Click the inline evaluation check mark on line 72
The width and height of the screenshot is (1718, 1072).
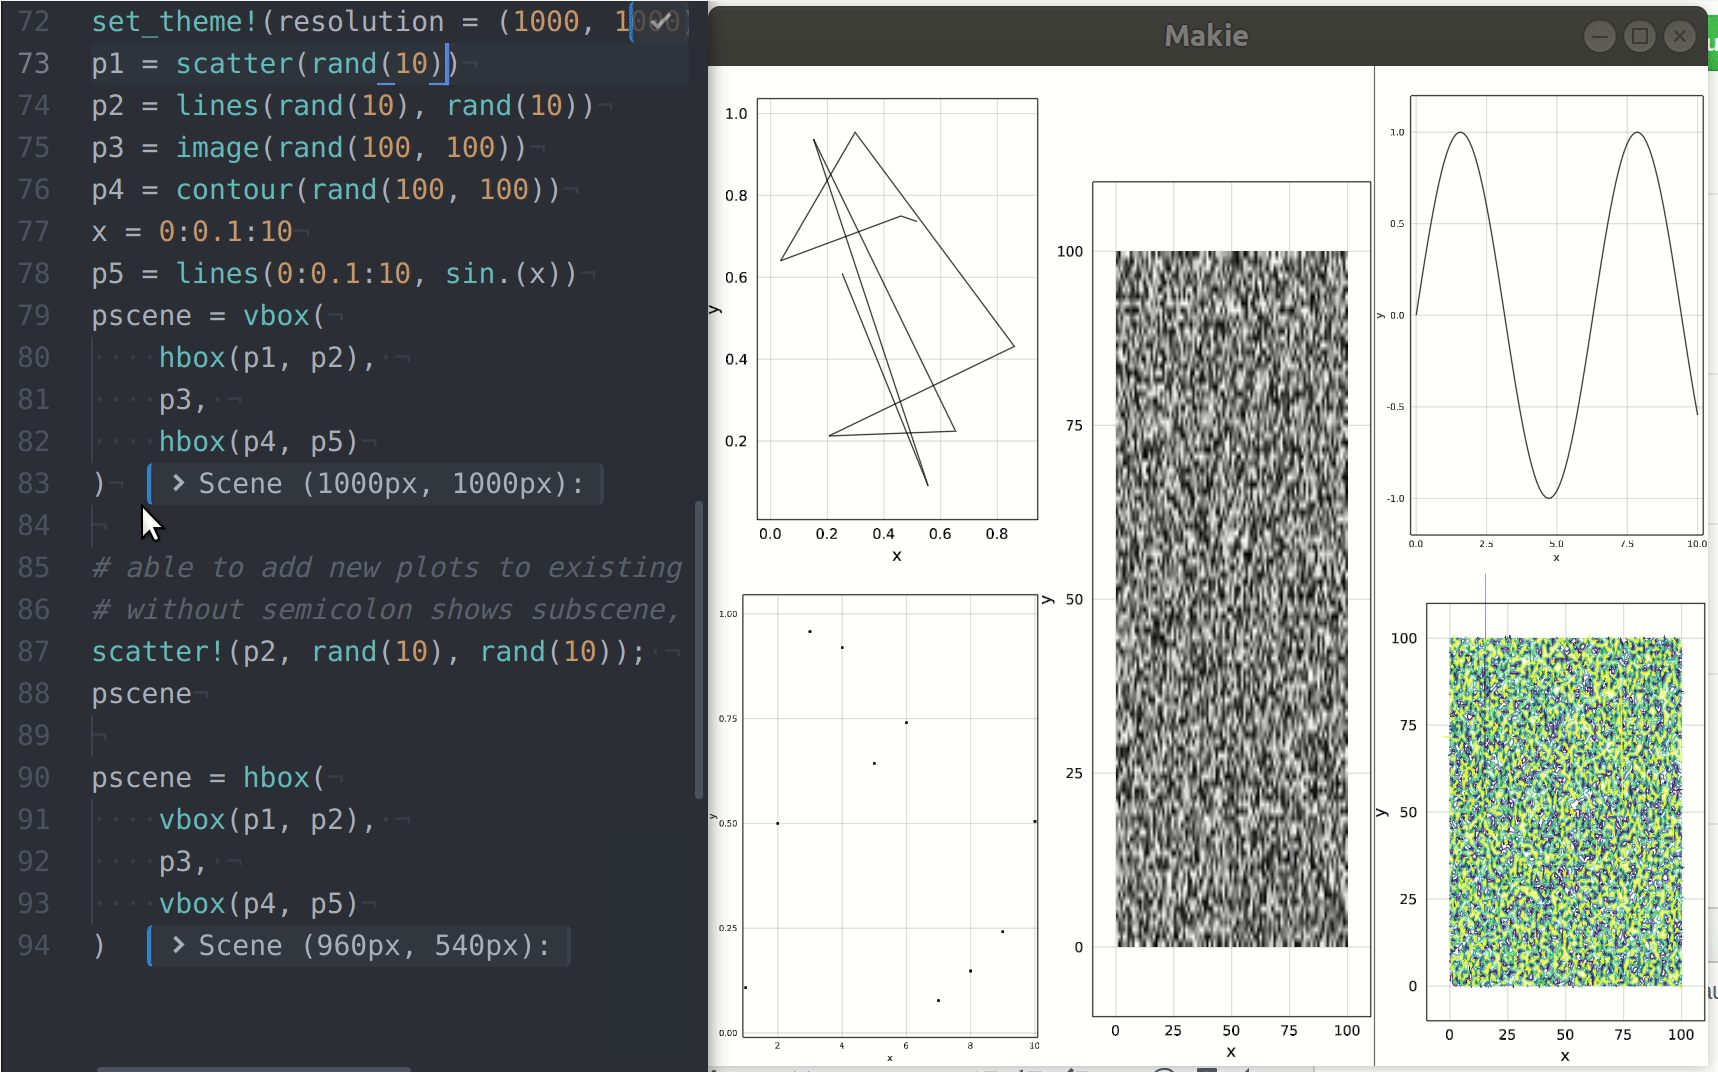659,20
